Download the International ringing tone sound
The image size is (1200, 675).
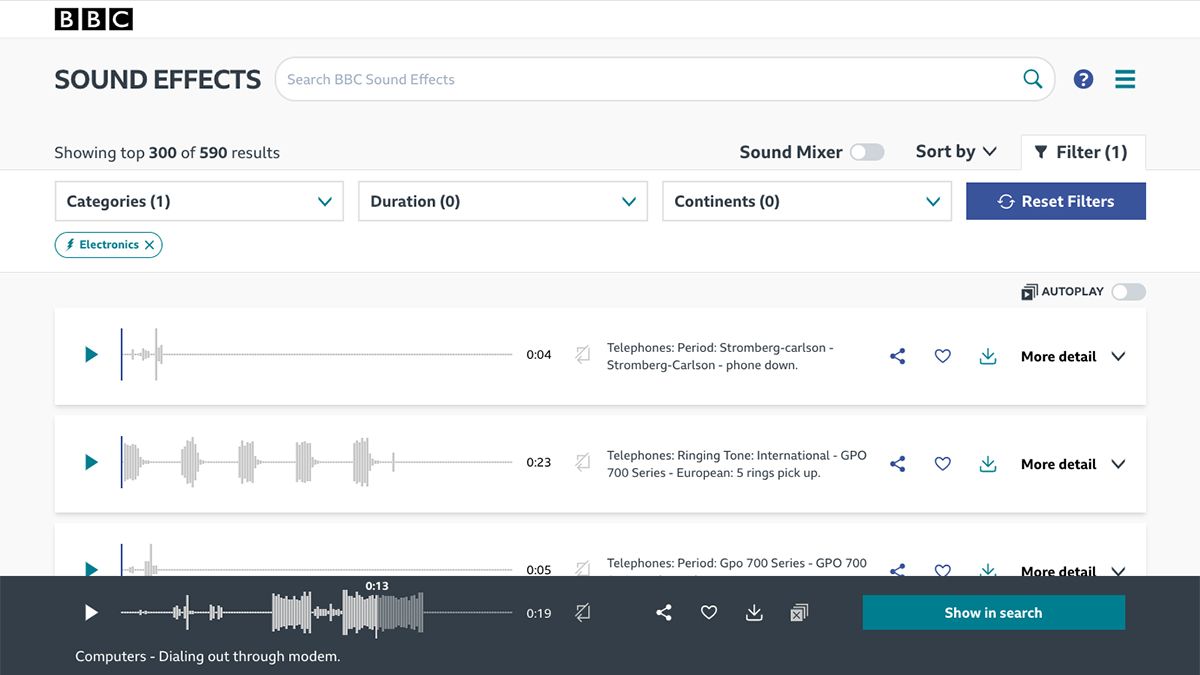click(x=988, y=463)
